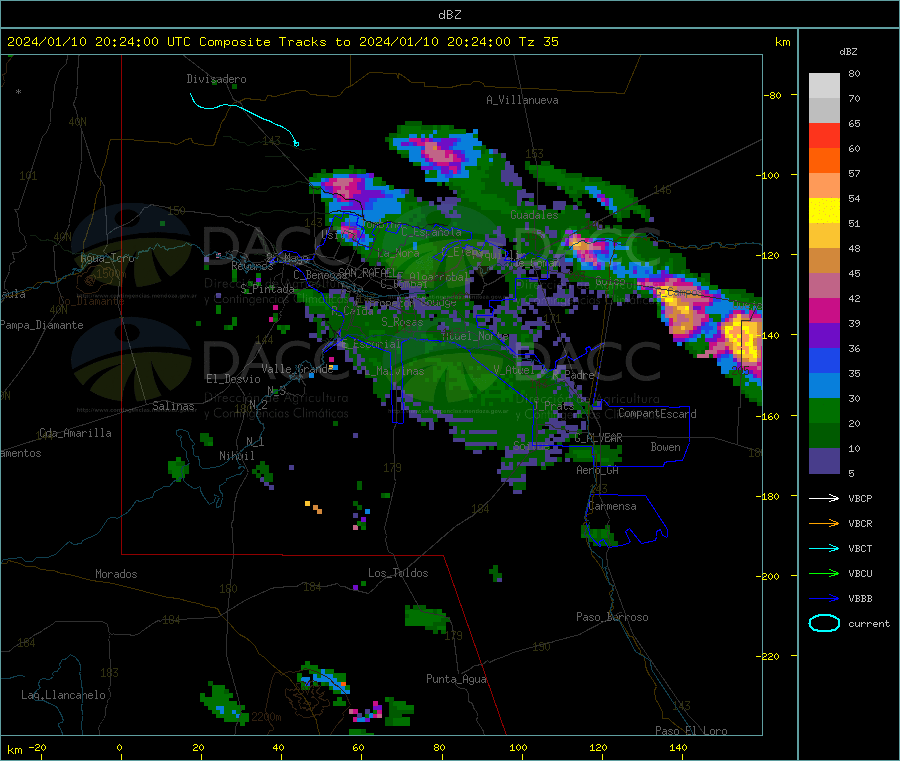Viewport: 900px width, 761px height.
Task: Click the Lag.Llancanelo map label
Action: coord(63,695)
